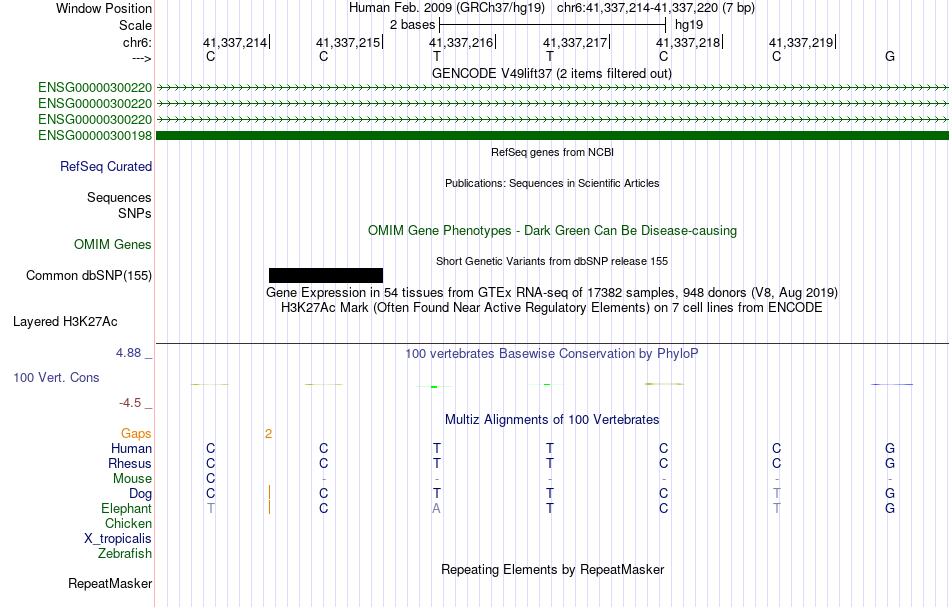Open OMIM Genes track label
The width and height of the screenshot is (950, 607).
pyautogui.click(x=112, y=244)
